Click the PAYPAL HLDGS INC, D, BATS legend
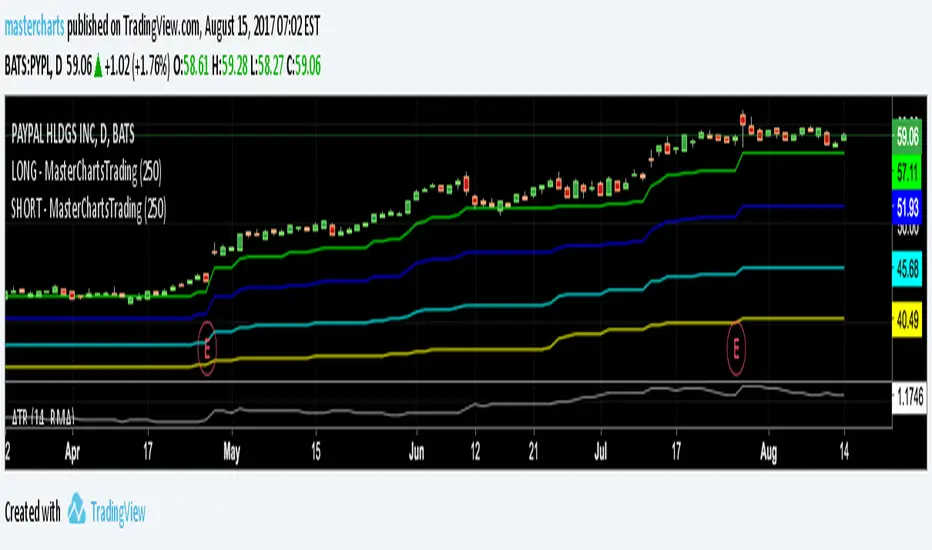This screenshot has width=932, height=550. click(73, 134)
